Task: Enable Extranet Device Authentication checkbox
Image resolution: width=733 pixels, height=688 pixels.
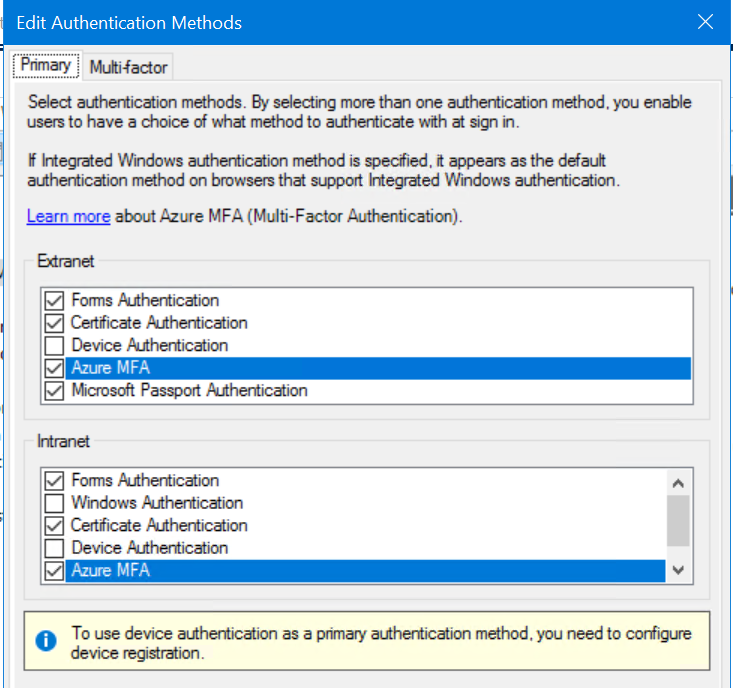Action: 54,346
